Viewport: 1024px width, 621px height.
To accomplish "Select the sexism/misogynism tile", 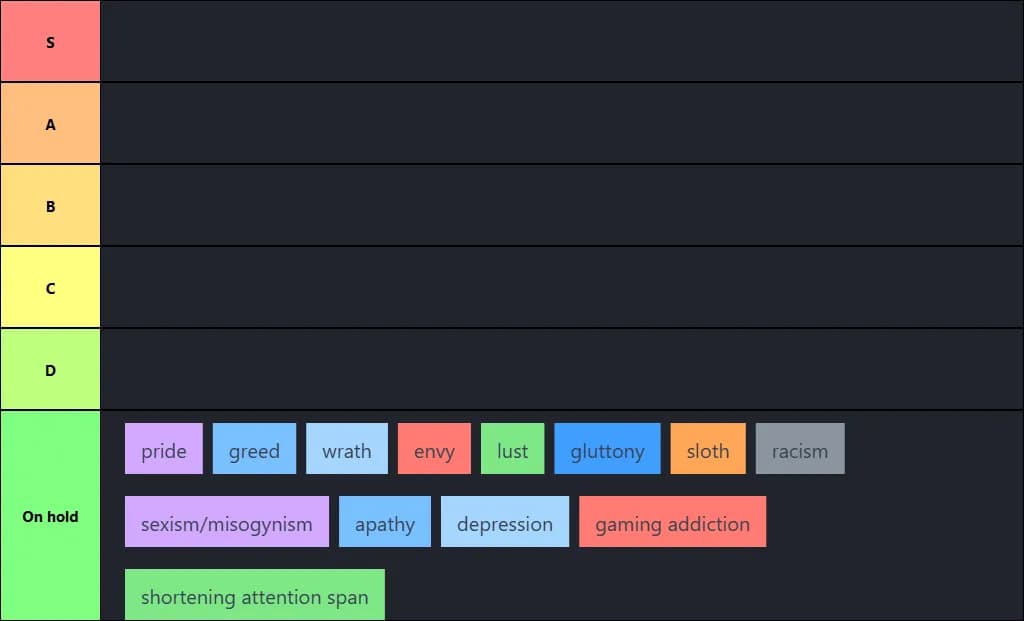I will [226, 522].
